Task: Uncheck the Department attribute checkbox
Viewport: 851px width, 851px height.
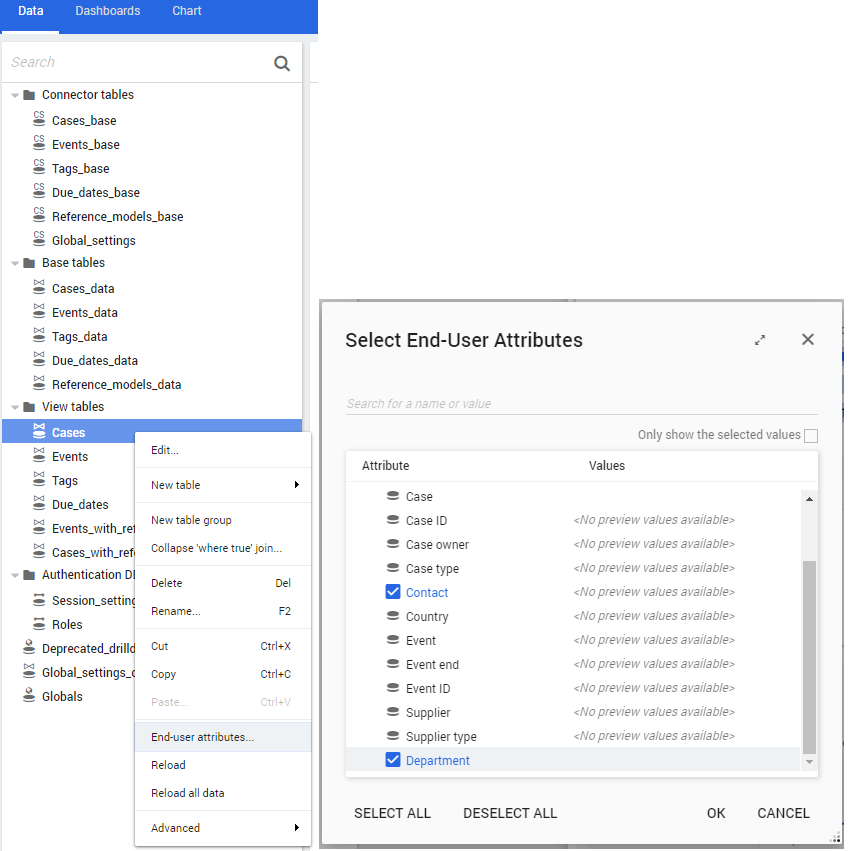Action: (393, 760)
